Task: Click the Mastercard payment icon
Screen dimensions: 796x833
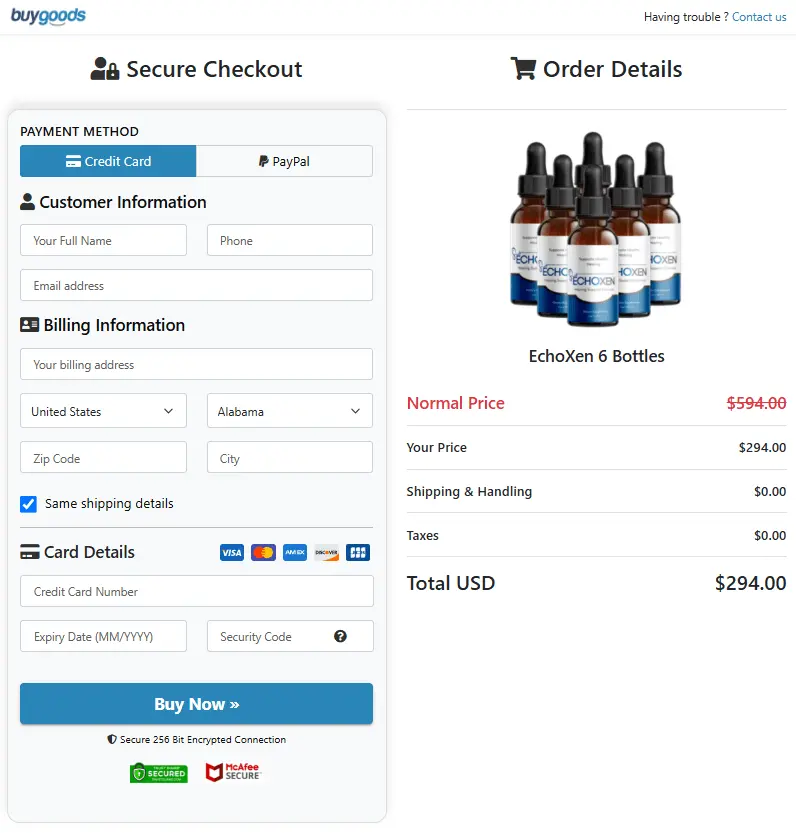Action: point(263,552)
